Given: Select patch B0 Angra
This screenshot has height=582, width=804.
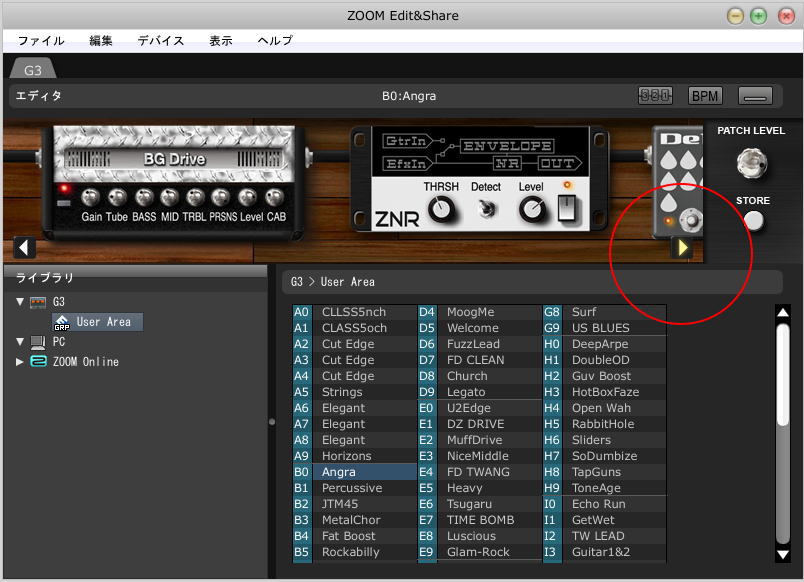Looking at the screenshot, I should coord(354,472).
